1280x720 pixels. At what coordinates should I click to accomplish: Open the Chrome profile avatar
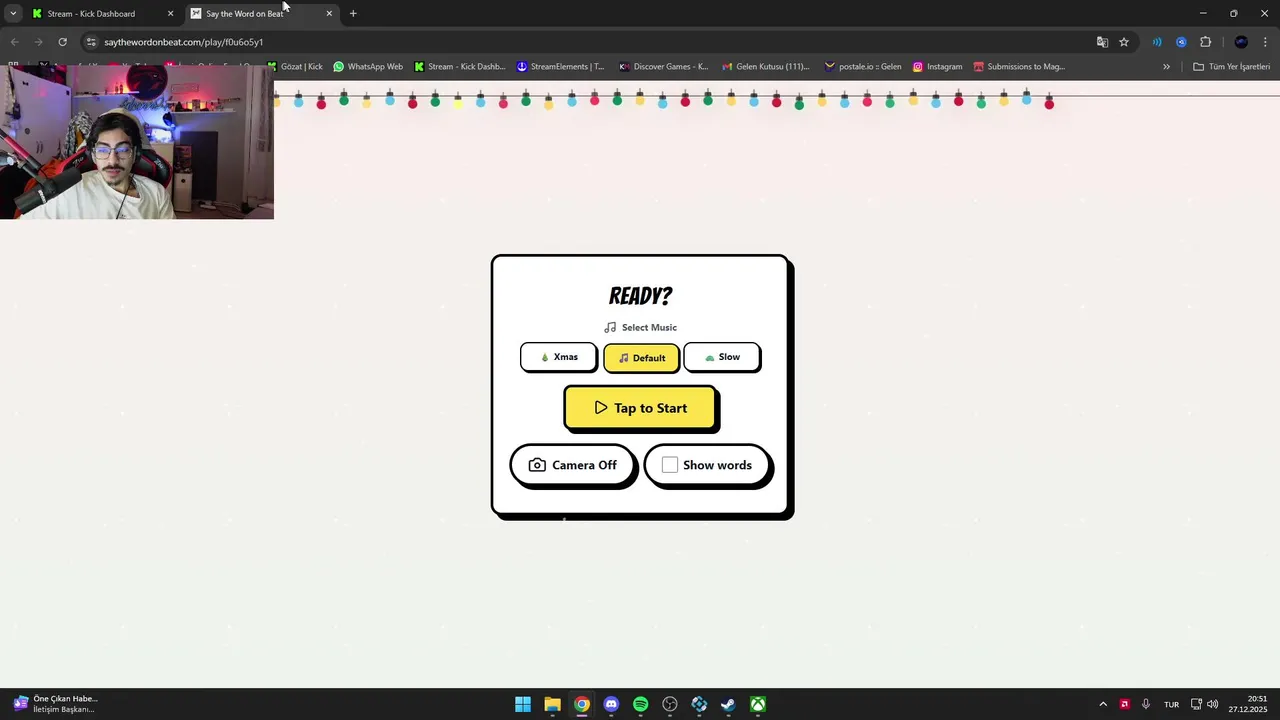(x=1241, y=42)
